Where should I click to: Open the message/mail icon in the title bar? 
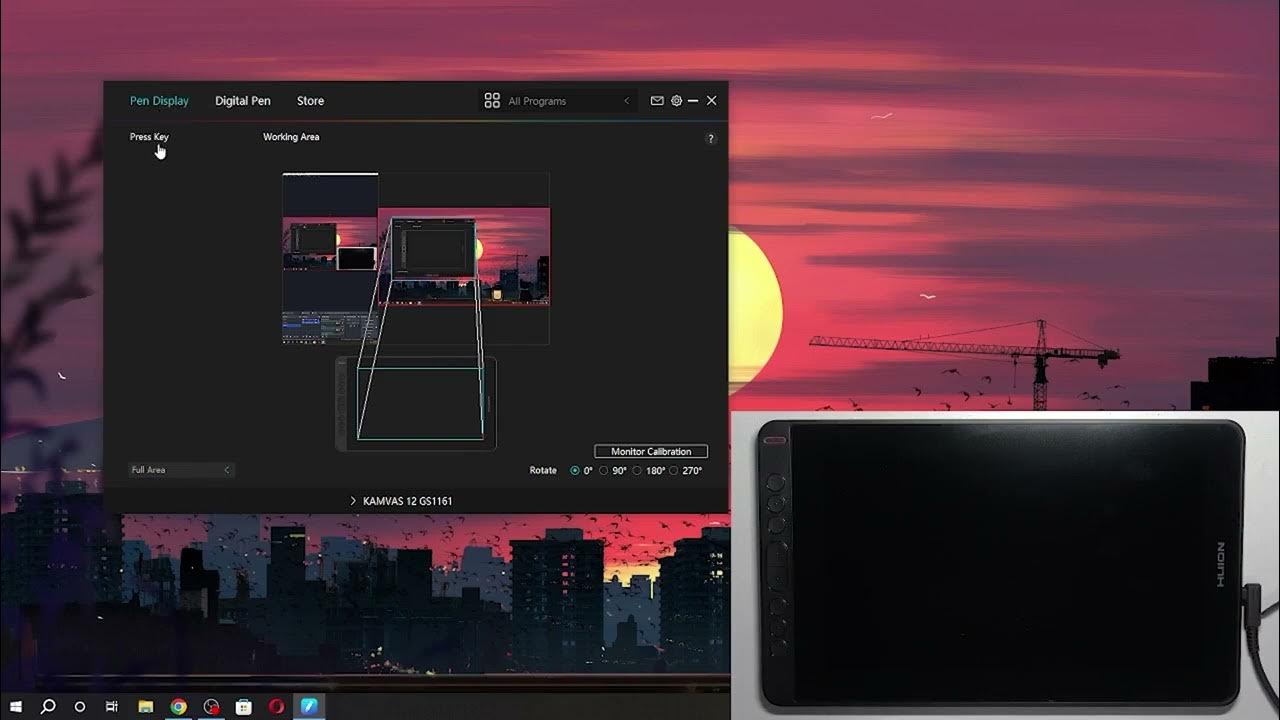(x=656, y=100)
